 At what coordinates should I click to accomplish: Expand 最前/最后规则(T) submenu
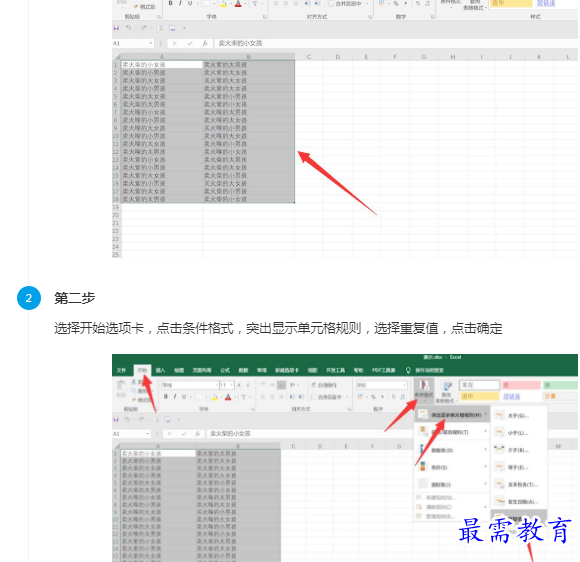(452, 432)
